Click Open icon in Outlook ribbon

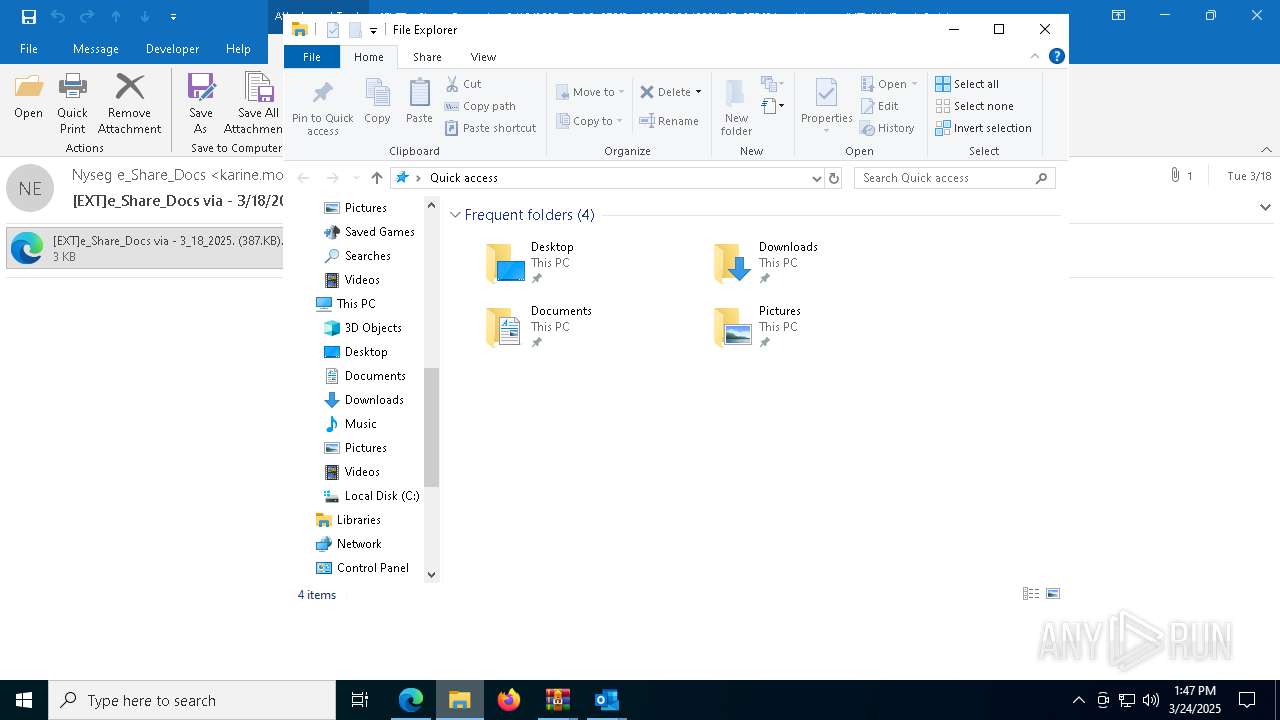[x=28, y=97]
